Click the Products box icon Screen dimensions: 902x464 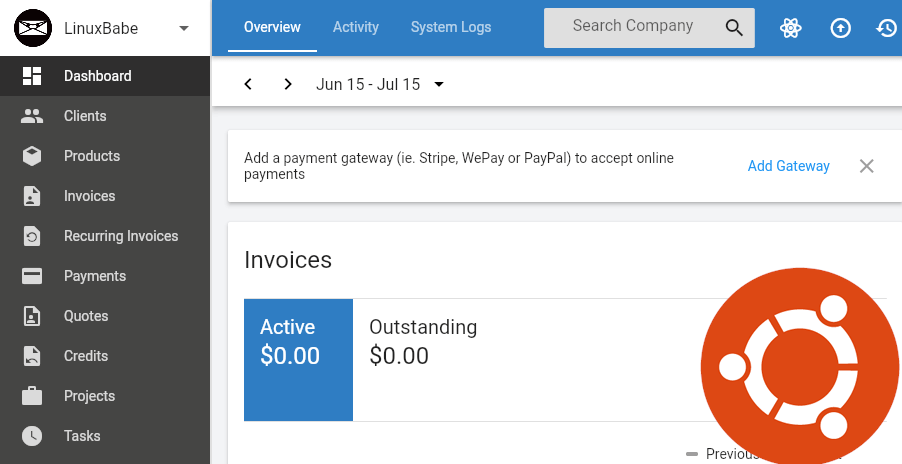point(32,156)
